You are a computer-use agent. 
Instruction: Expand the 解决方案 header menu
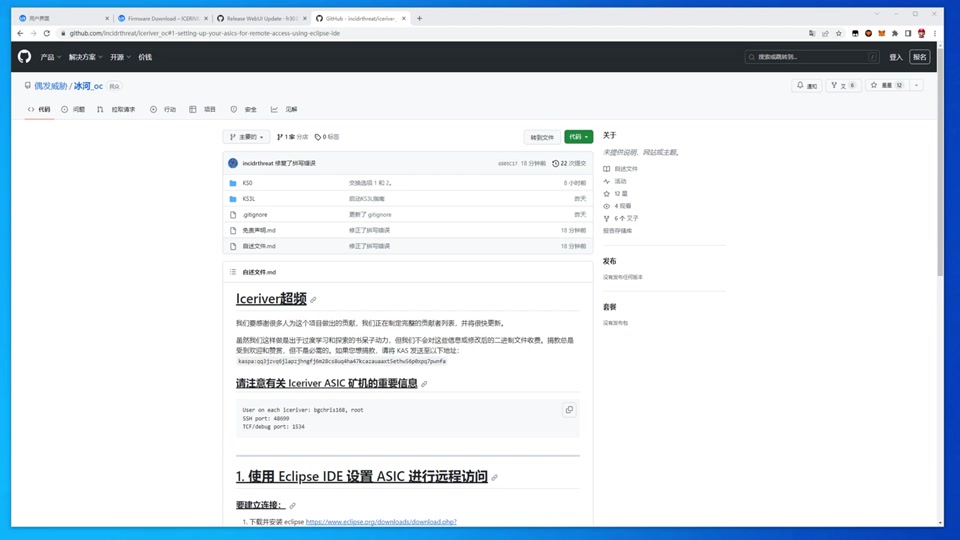click(85, 57)
